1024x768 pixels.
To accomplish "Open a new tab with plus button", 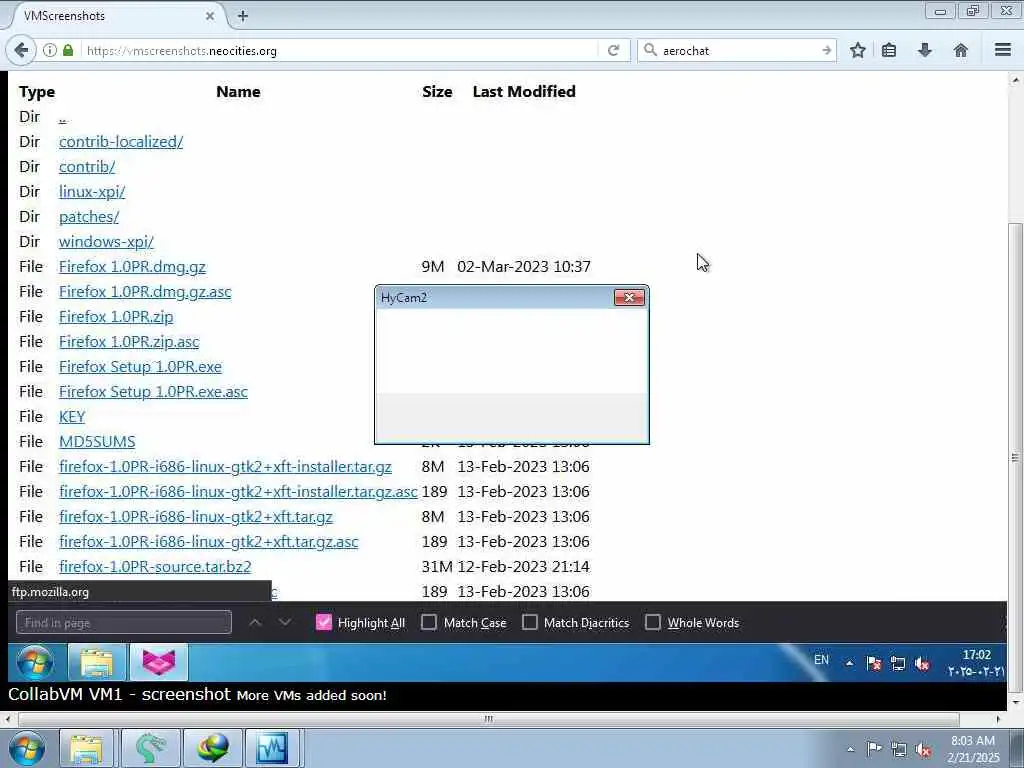I will tap(243, 16).
